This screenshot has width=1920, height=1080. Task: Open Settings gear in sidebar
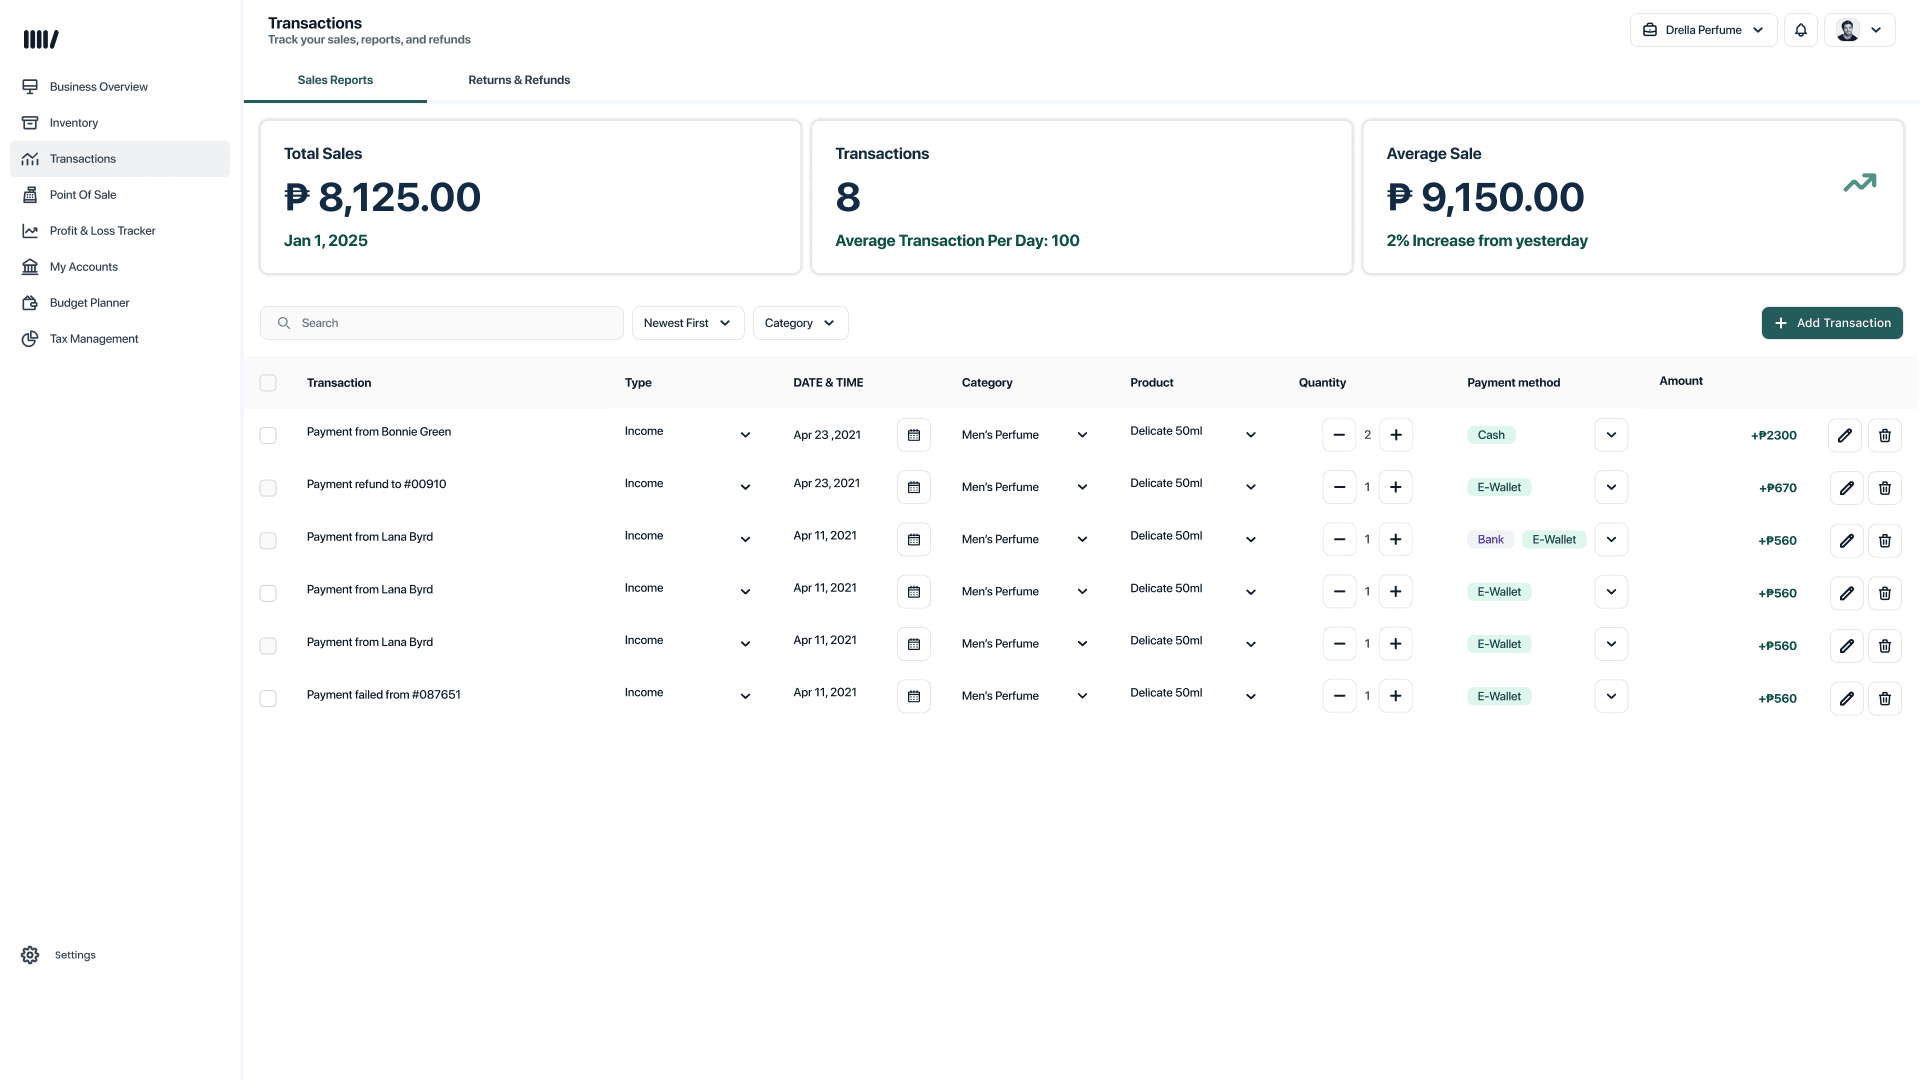pos(31,955)
